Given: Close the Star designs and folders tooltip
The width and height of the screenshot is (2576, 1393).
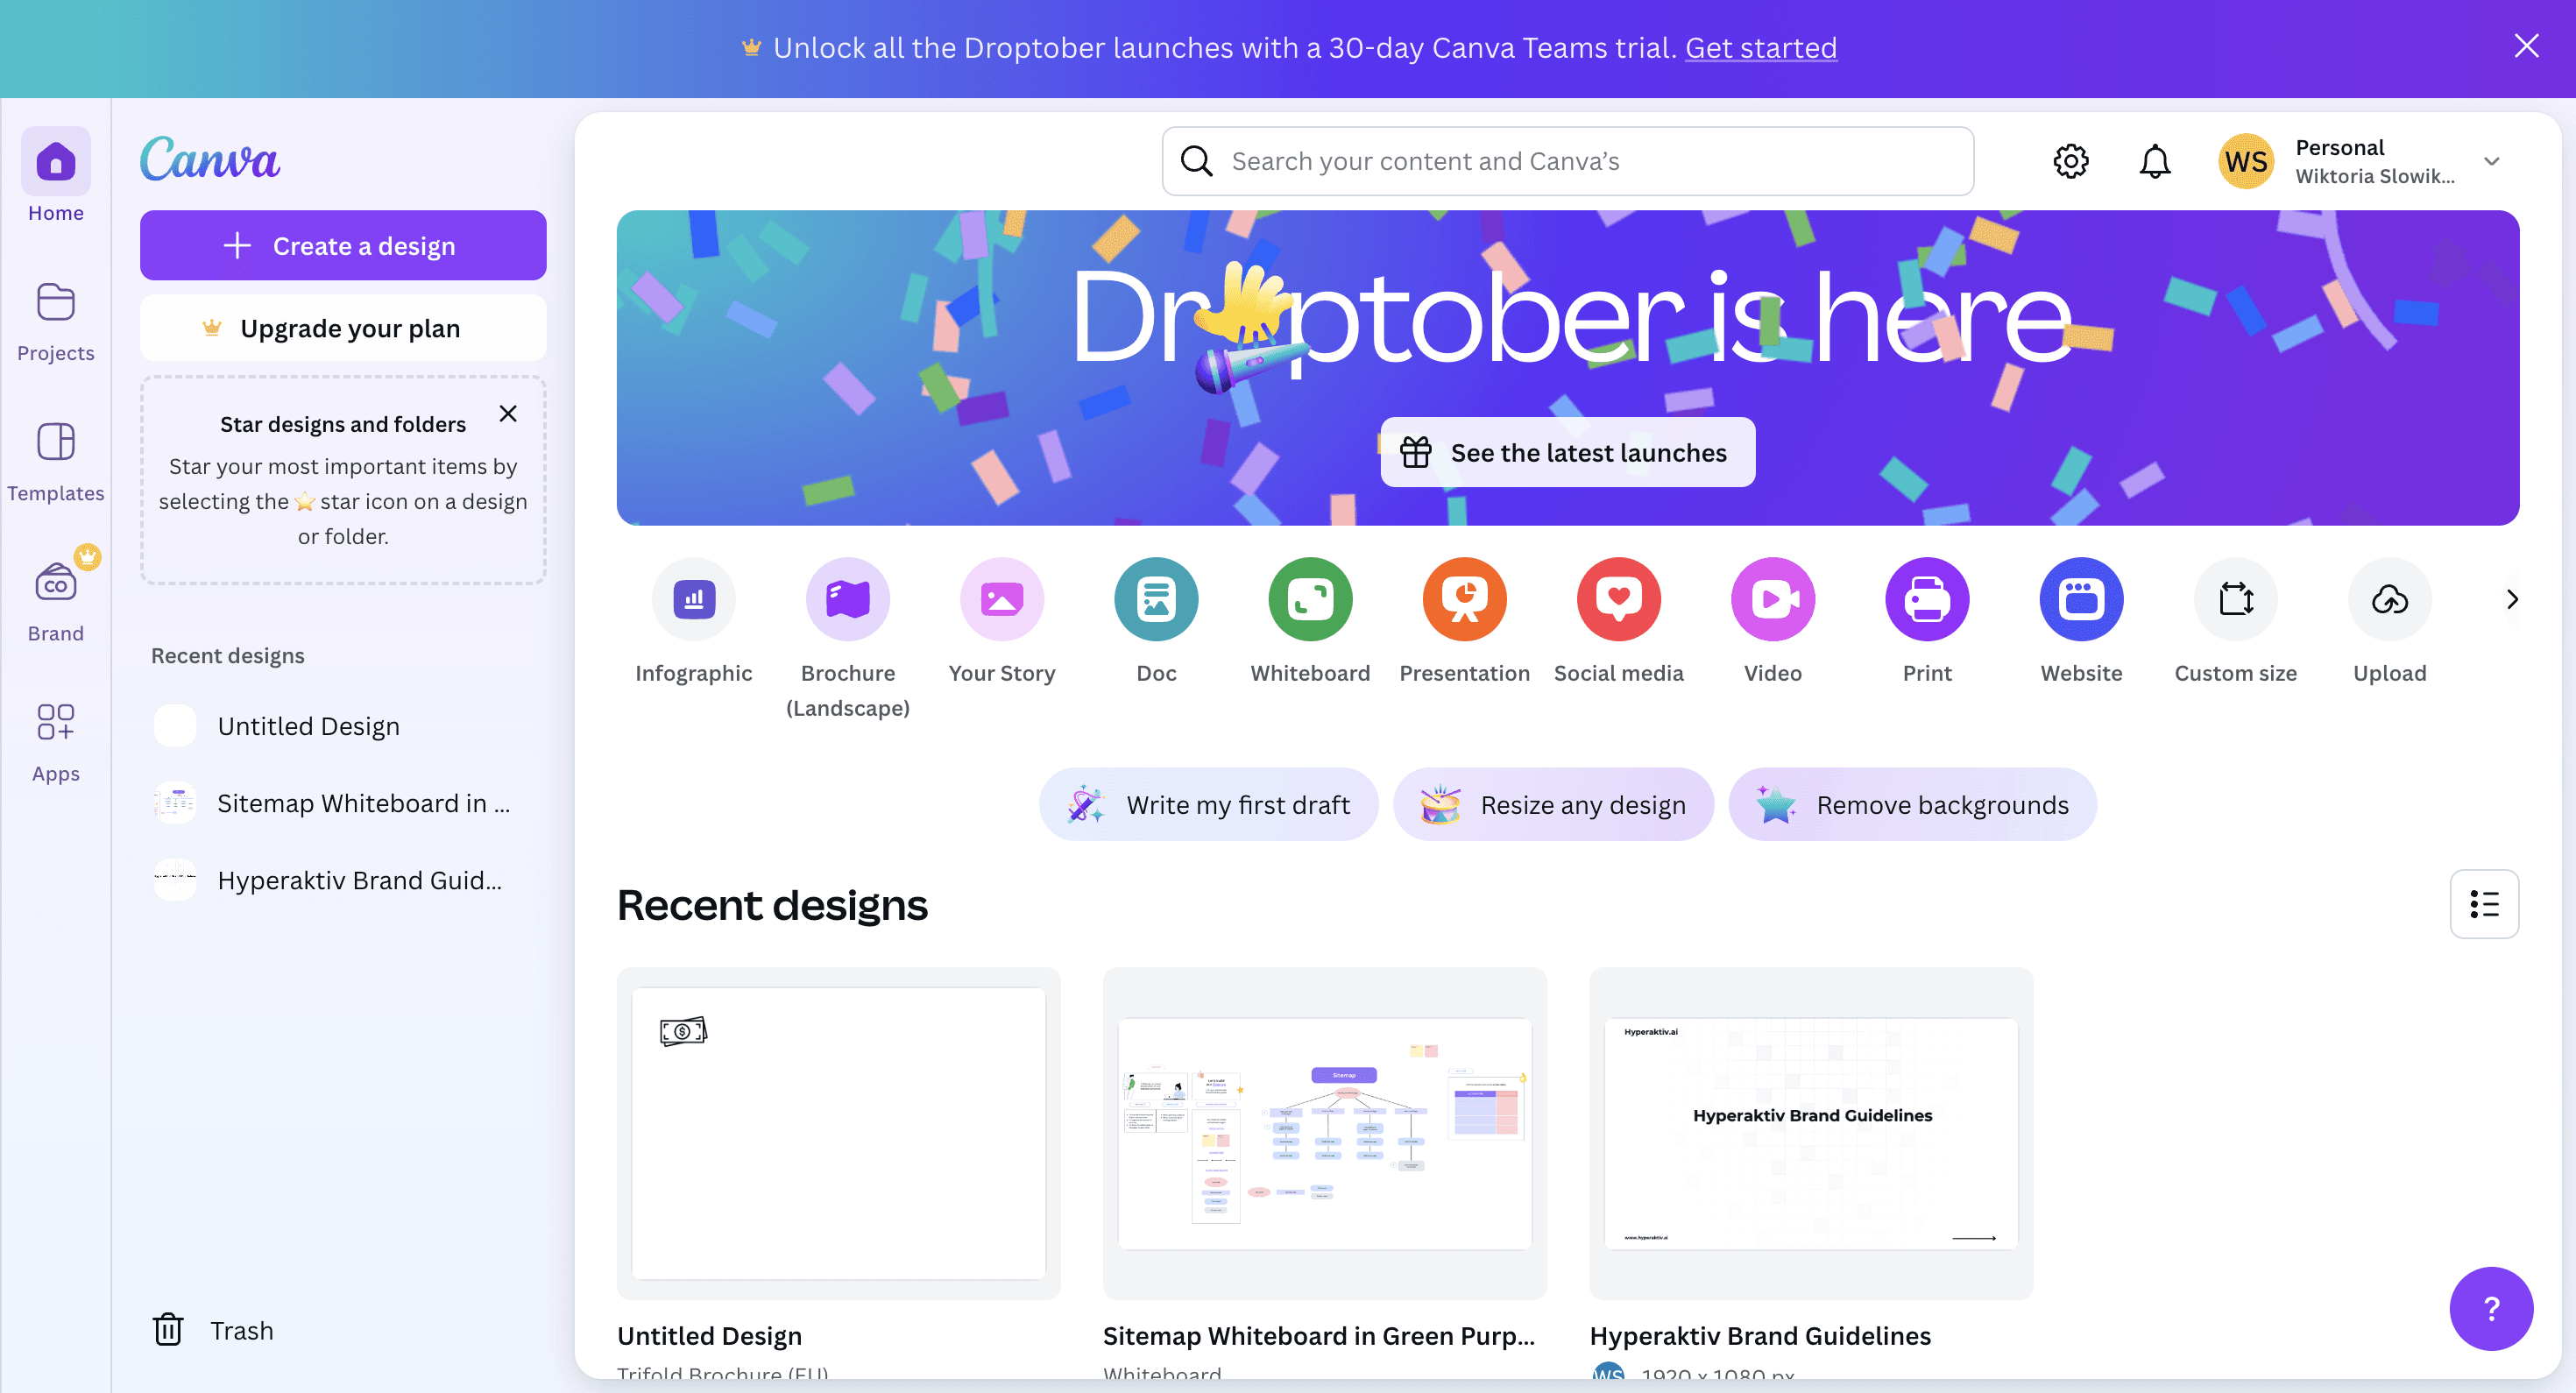Looking at the screenshot, I should click(507, 412).
